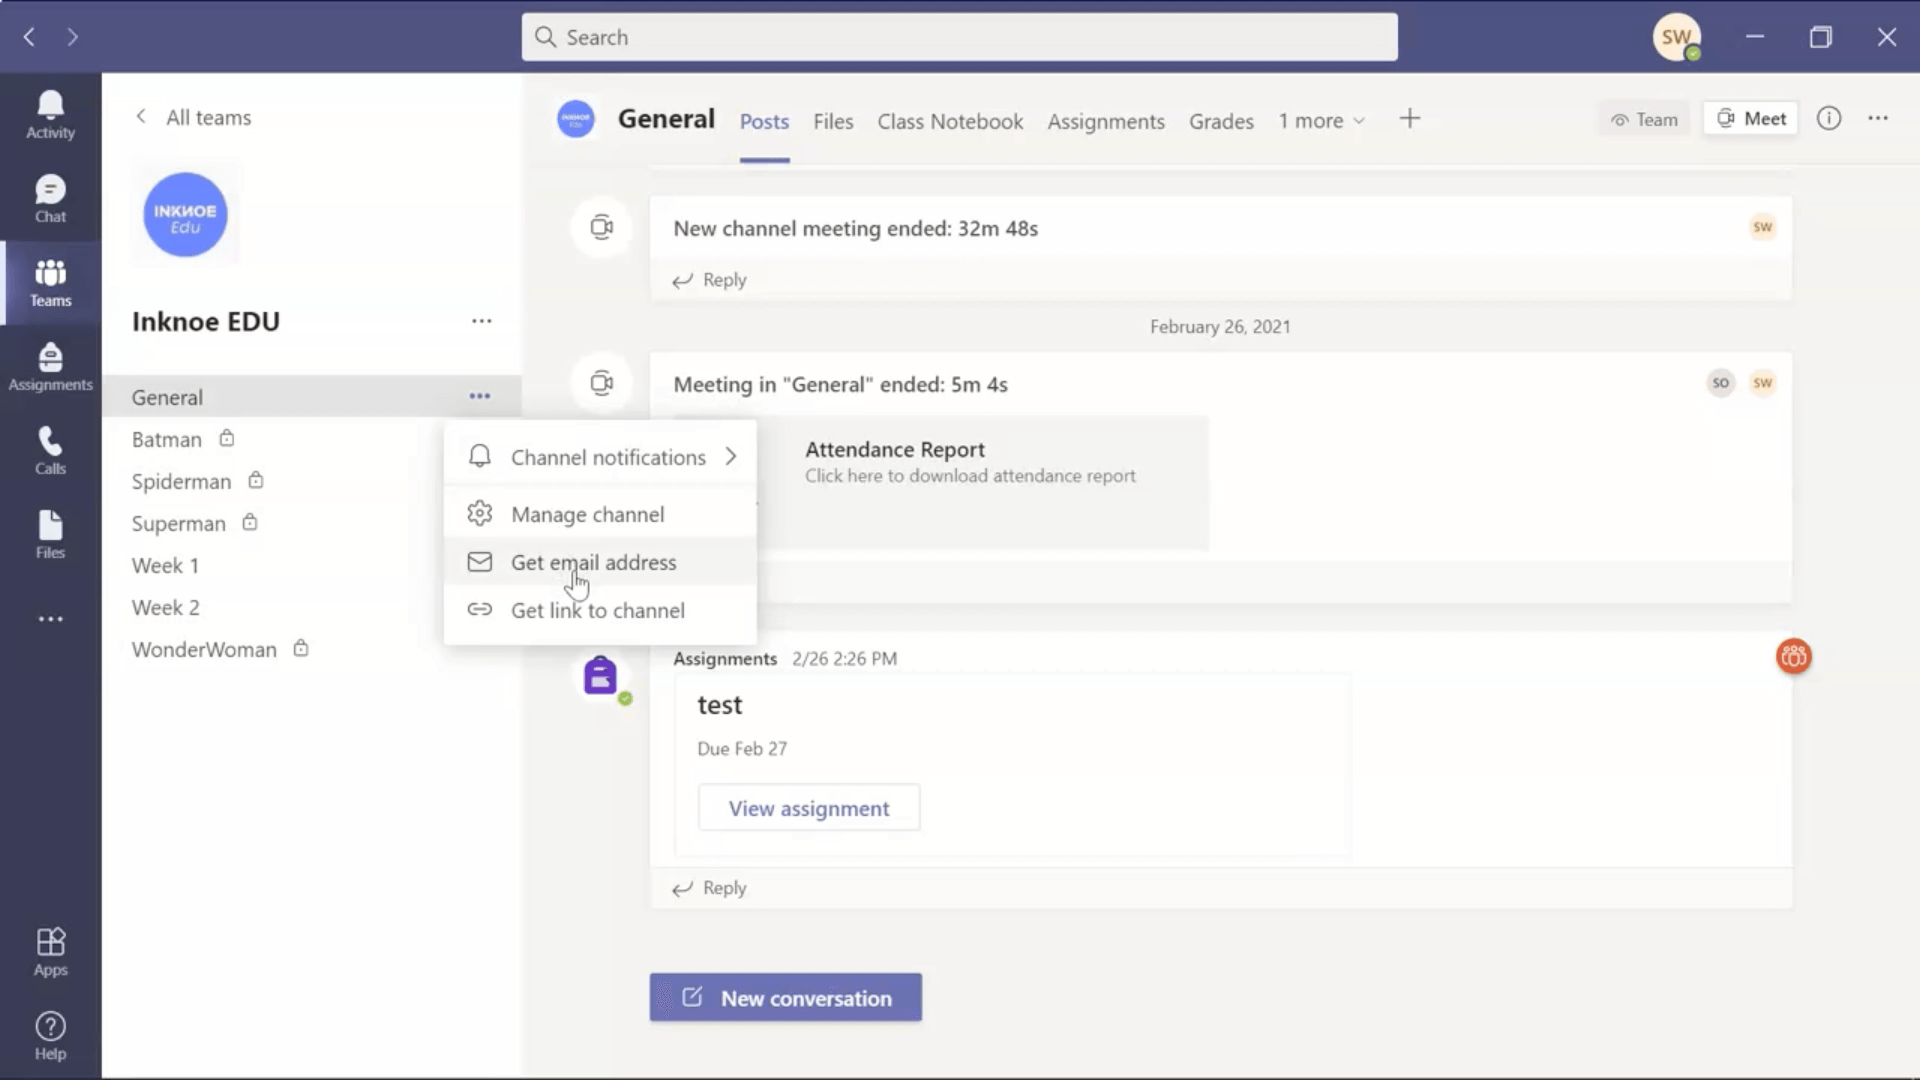Switch to the Files tab
1920x1080 pixels.
tap(832, 120)
